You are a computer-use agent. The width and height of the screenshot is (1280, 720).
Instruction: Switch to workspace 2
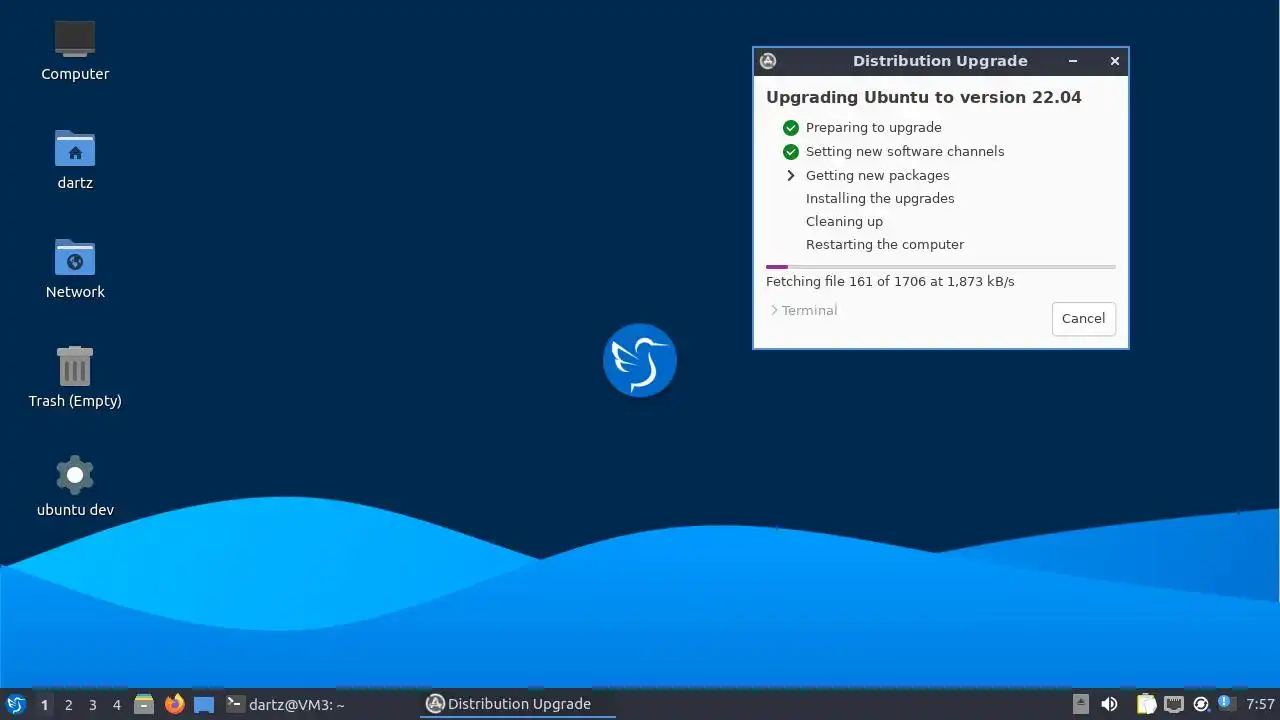pos(68,704)
